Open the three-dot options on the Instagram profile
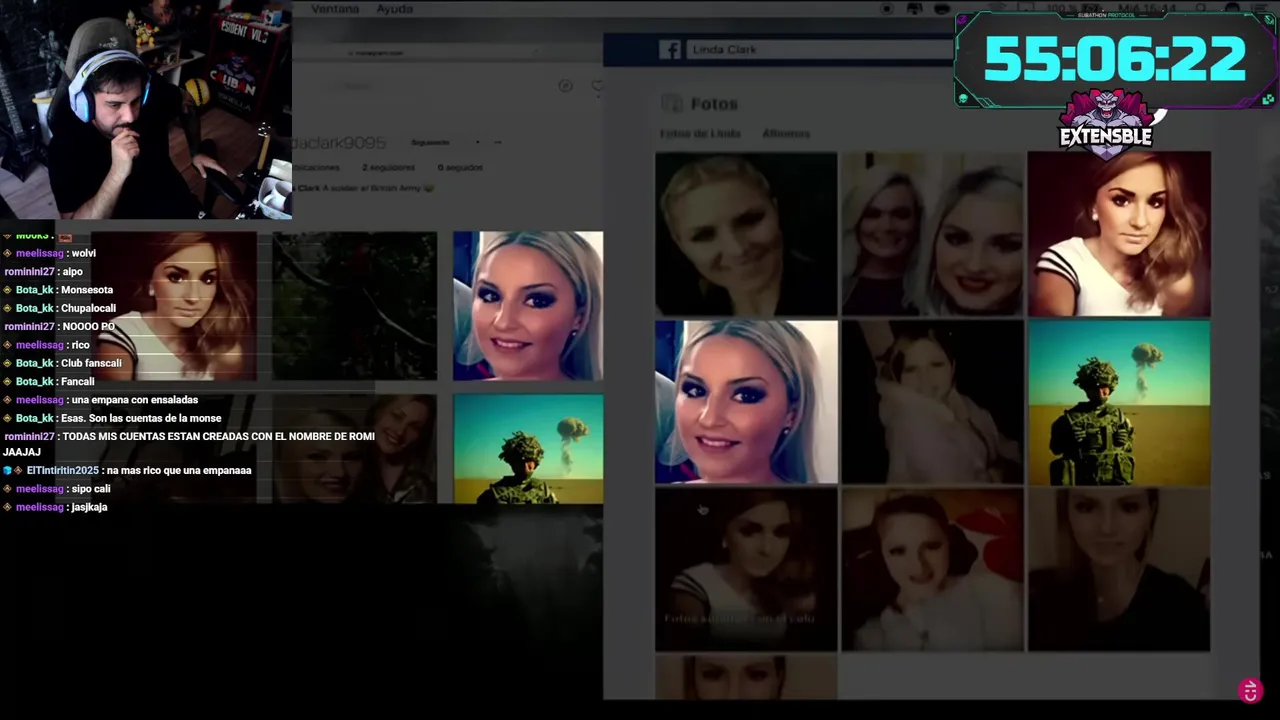Screen dimensions: 1280x720 [498, 142]
